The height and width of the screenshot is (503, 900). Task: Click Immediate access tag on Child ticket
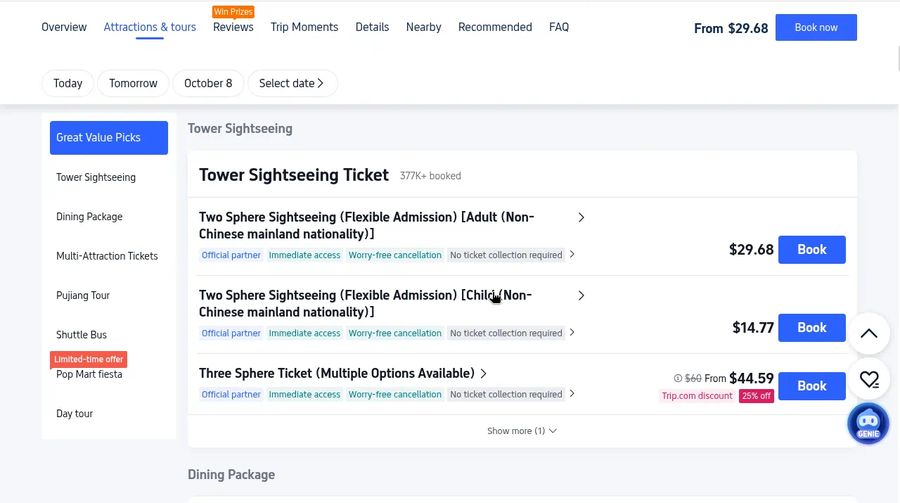tap(304, 333)
